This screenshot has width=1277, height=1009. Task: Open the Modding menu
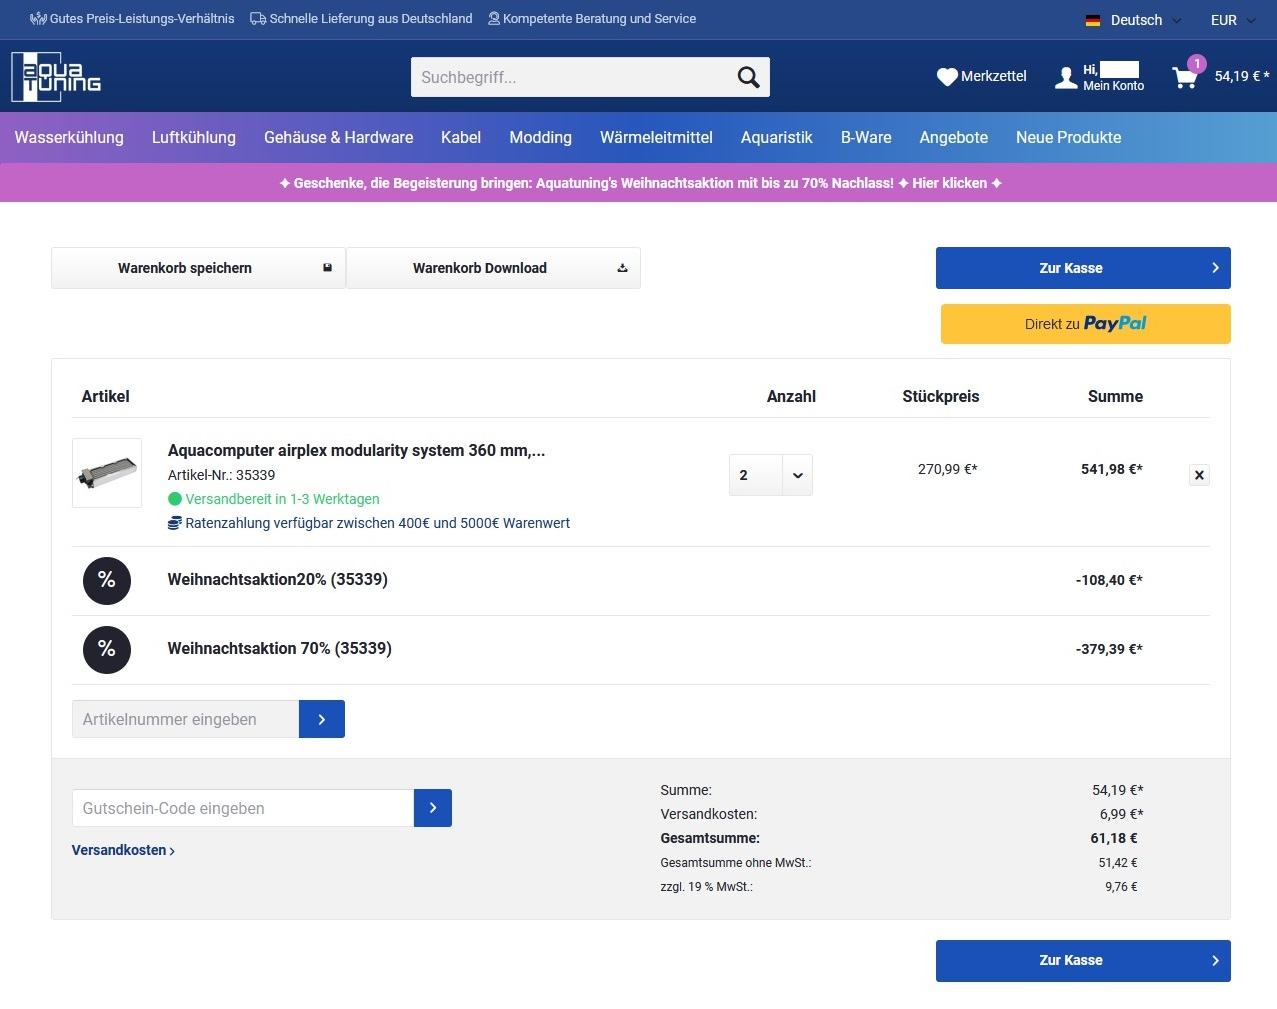click(540, 138)
